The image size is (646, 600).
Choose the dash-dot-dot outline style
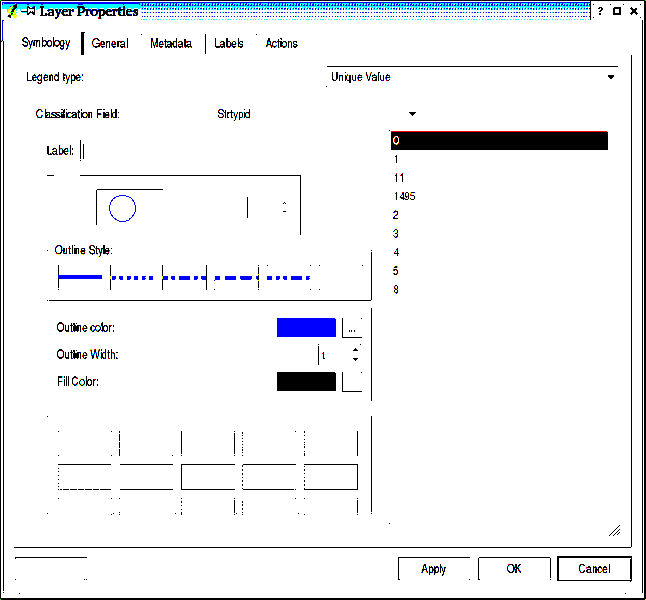[x=286, y=277]
